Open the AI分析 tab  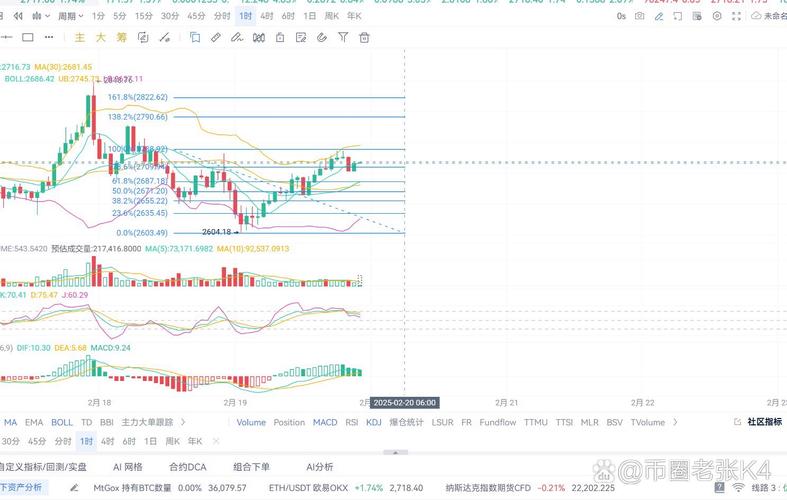pos(320,467)
